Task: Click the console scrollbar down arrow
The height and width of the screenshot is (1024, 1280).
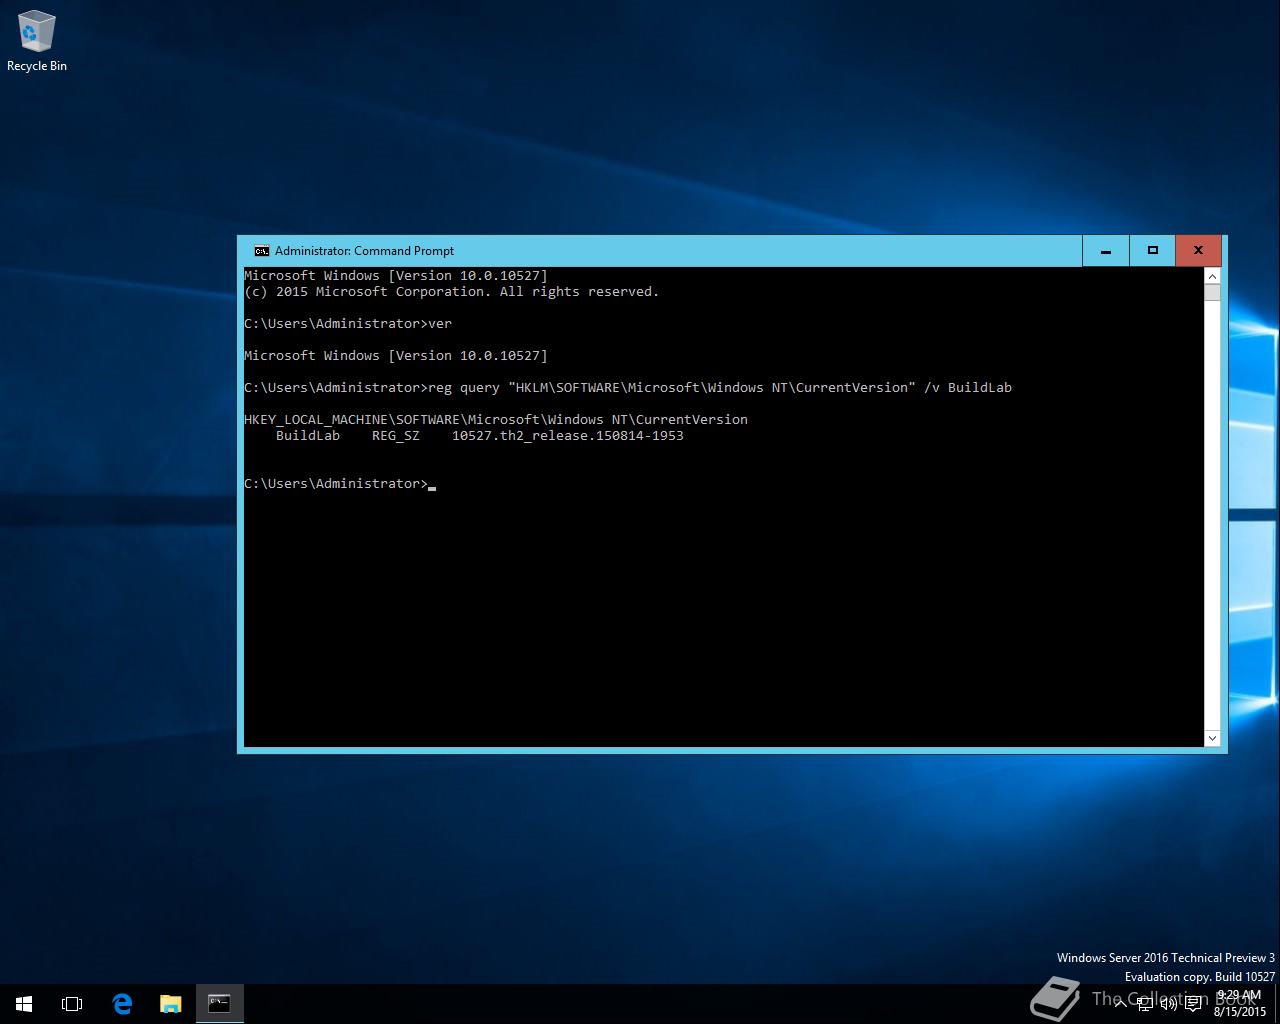Action: point(1212,738)
